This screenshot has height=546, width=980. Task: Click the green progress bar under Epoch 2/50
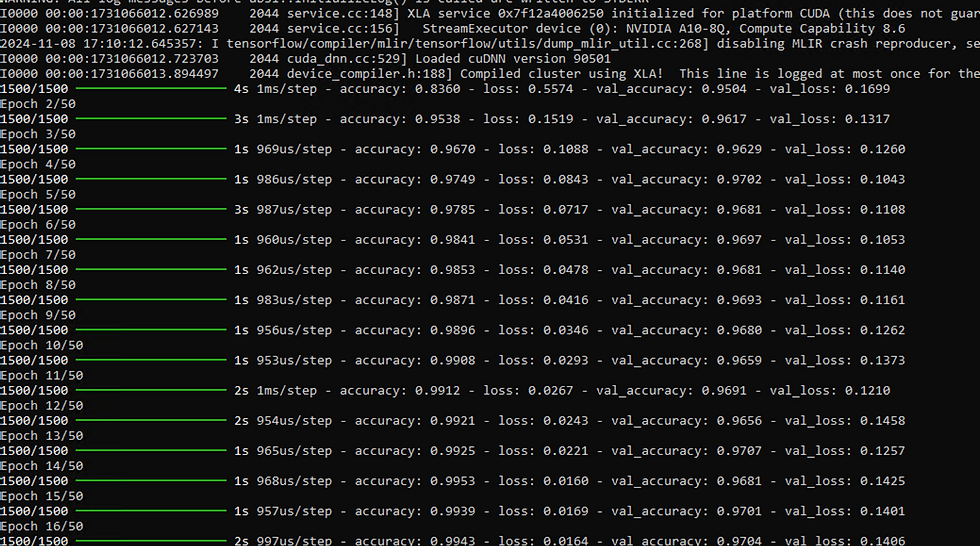pos(151,119)
